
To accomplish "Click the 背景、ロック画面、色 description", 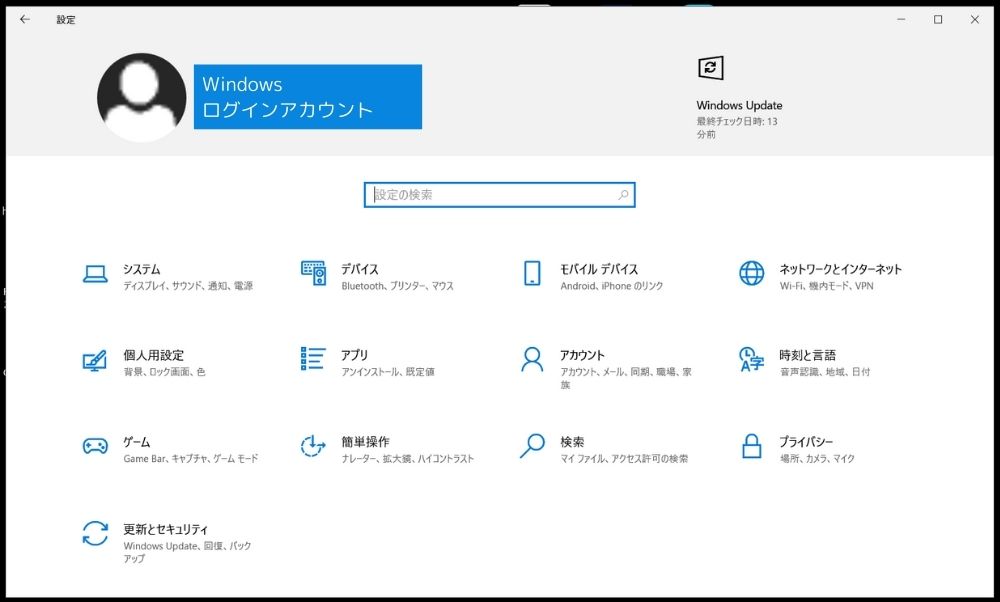I will pyautogui.click(x=165, y=372).
